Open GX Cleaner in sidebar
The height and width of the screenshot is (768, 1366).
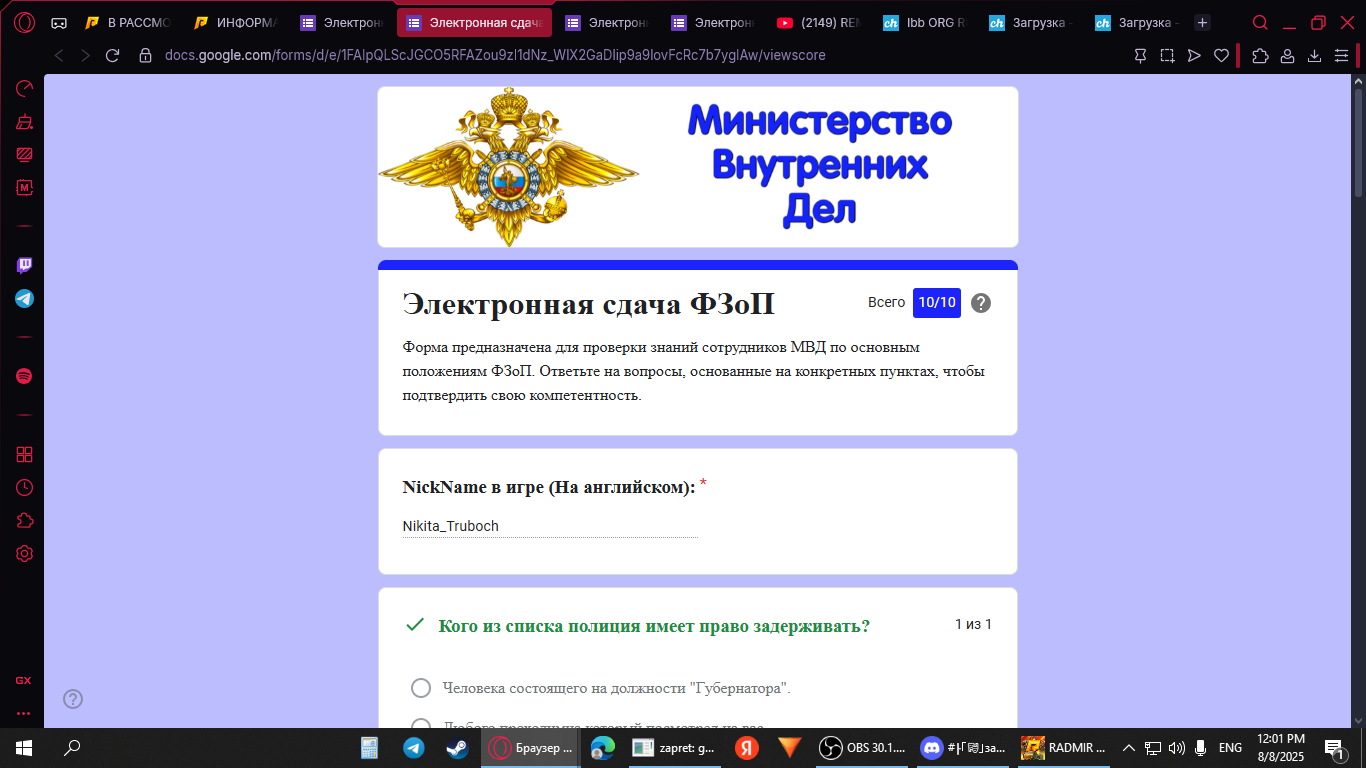pyautogui.click(x=25, y=122)
